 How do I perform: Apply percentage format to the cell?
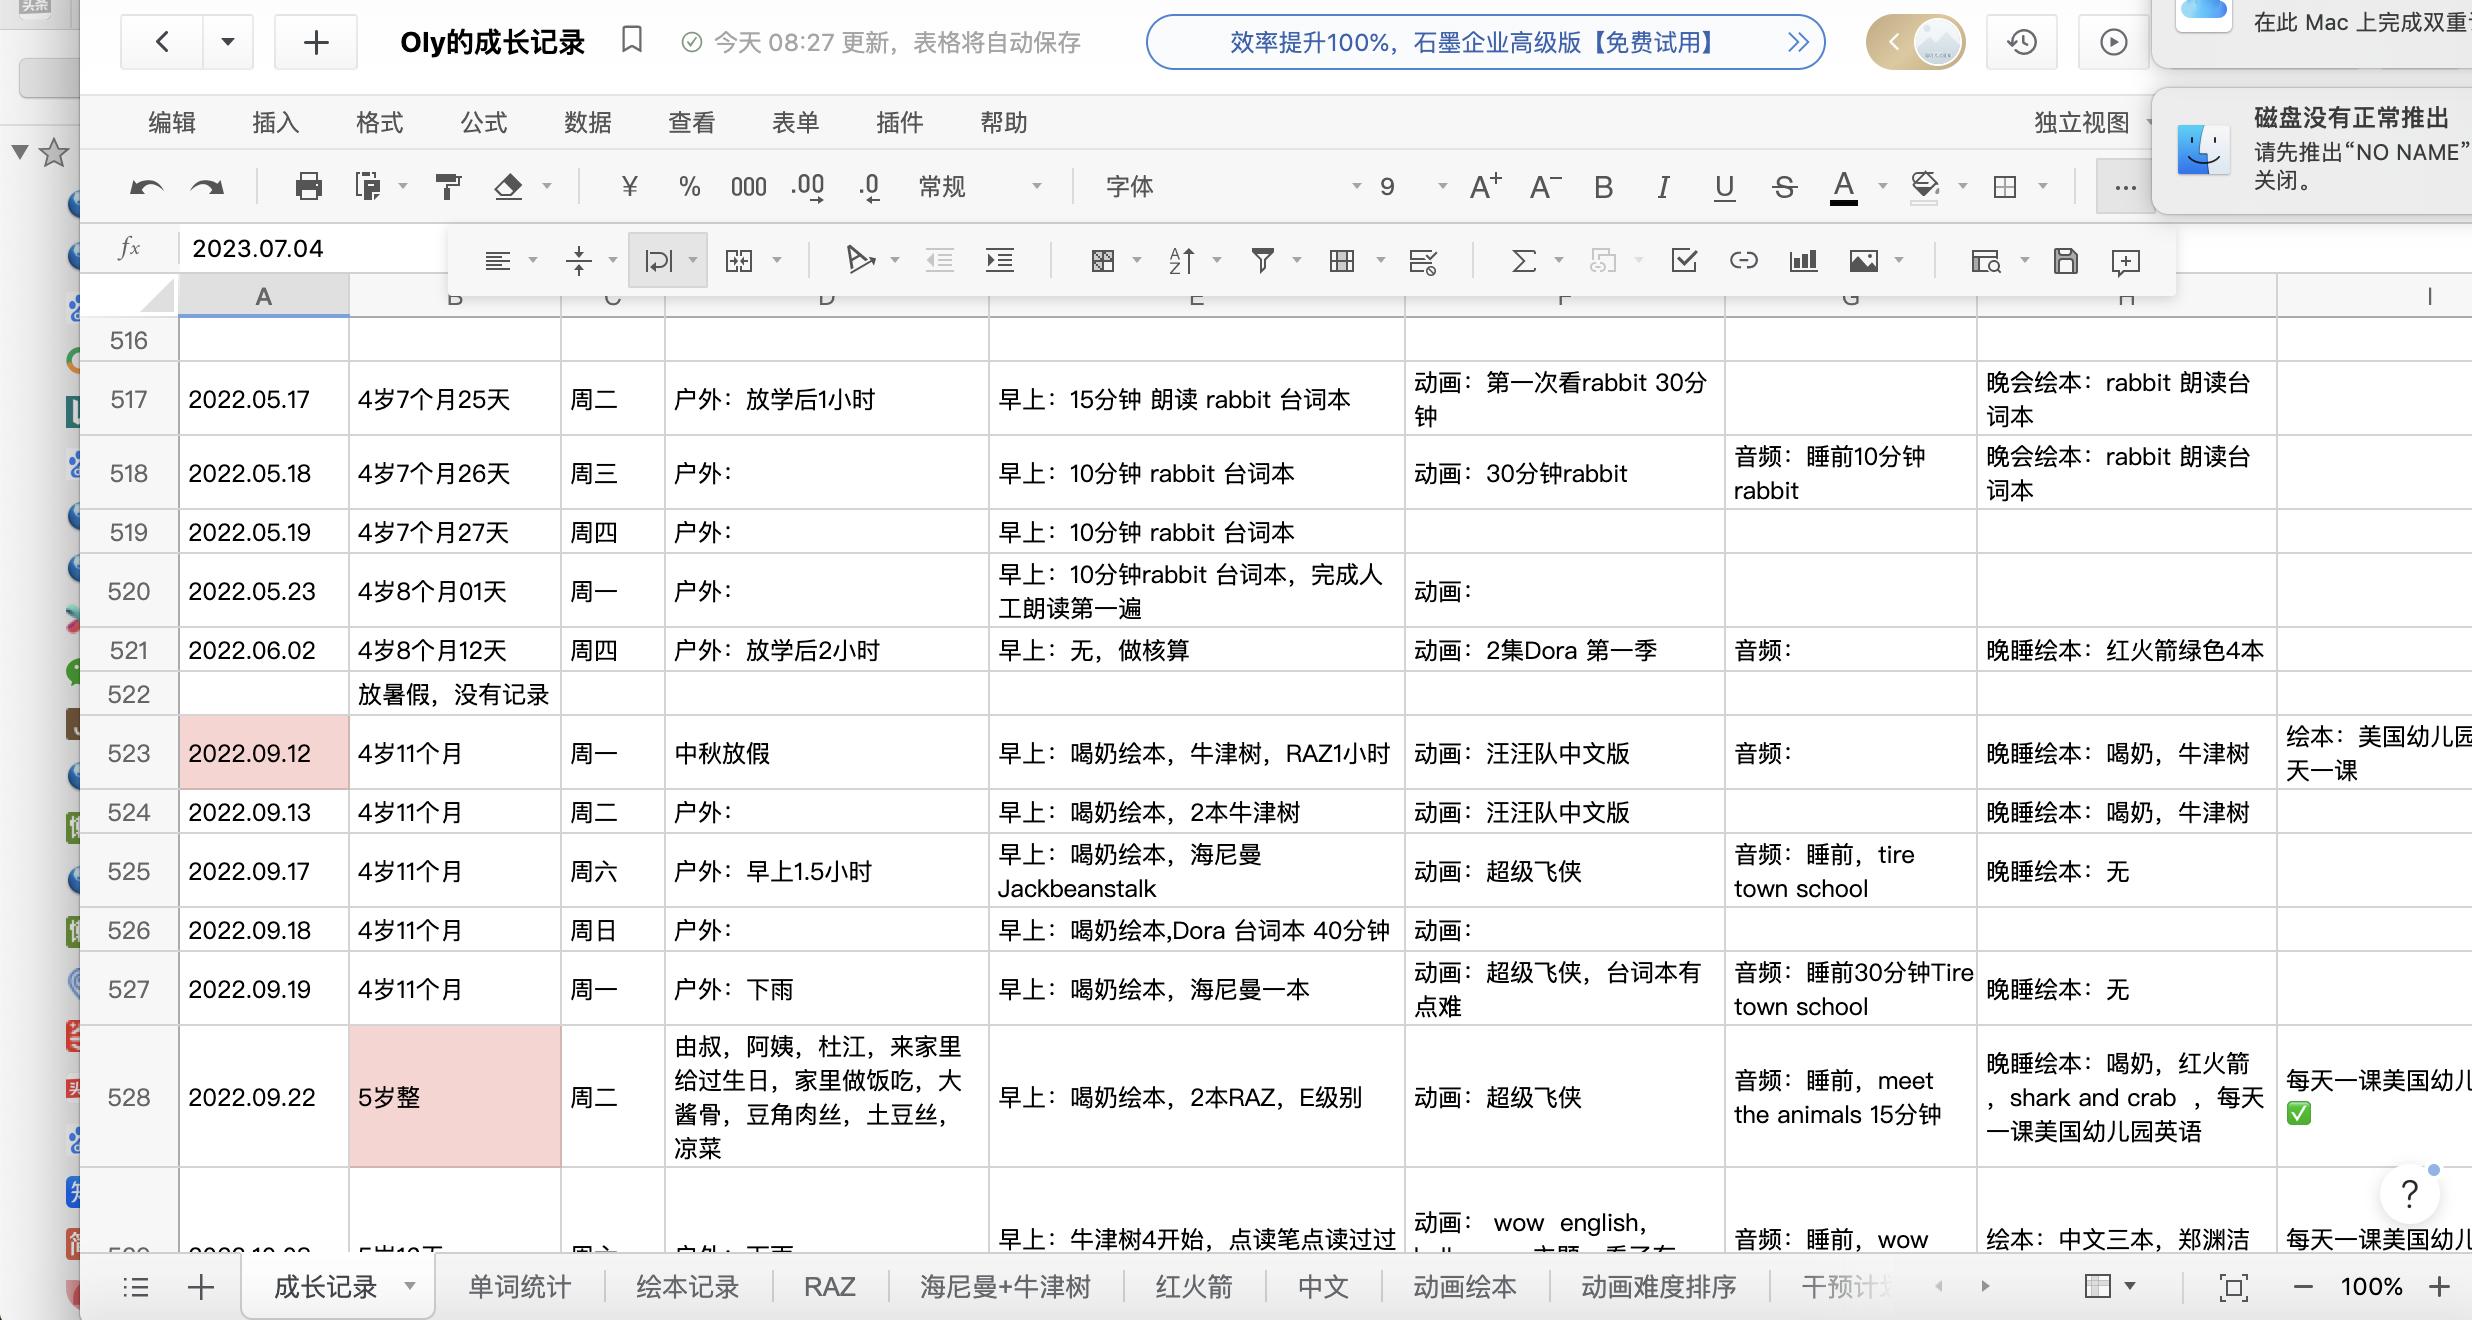click(688, 186)
